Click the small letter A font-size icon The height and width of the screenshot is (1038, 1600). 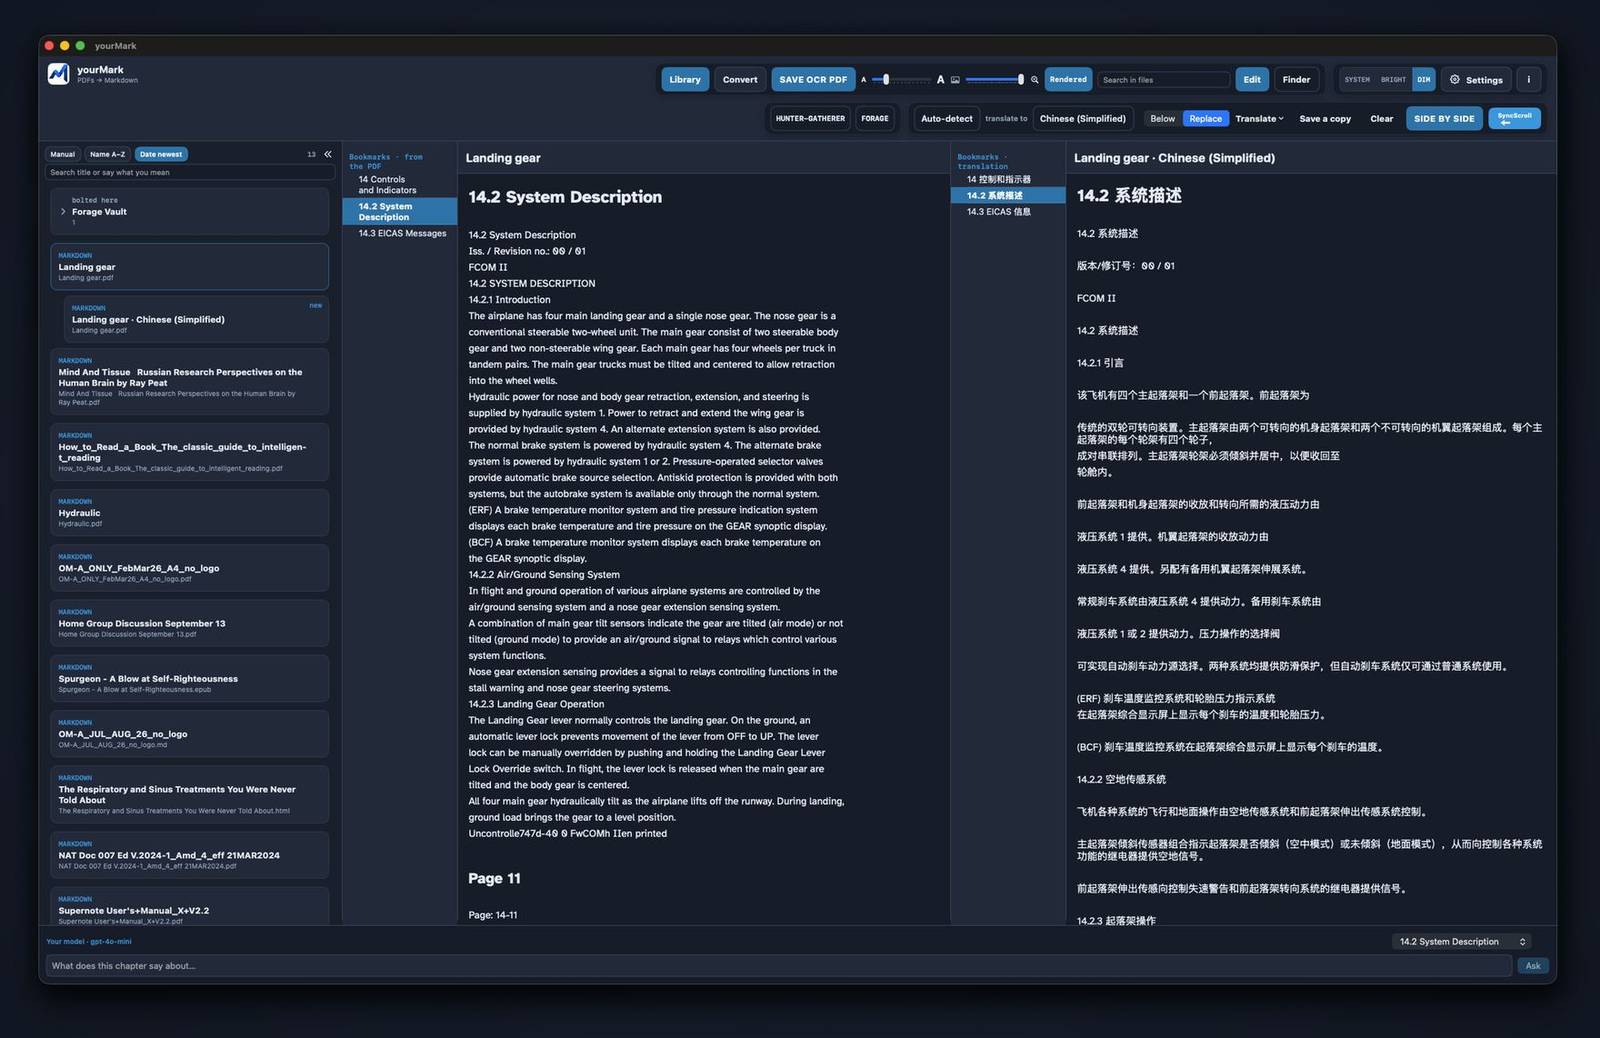[x=863, y=80]
